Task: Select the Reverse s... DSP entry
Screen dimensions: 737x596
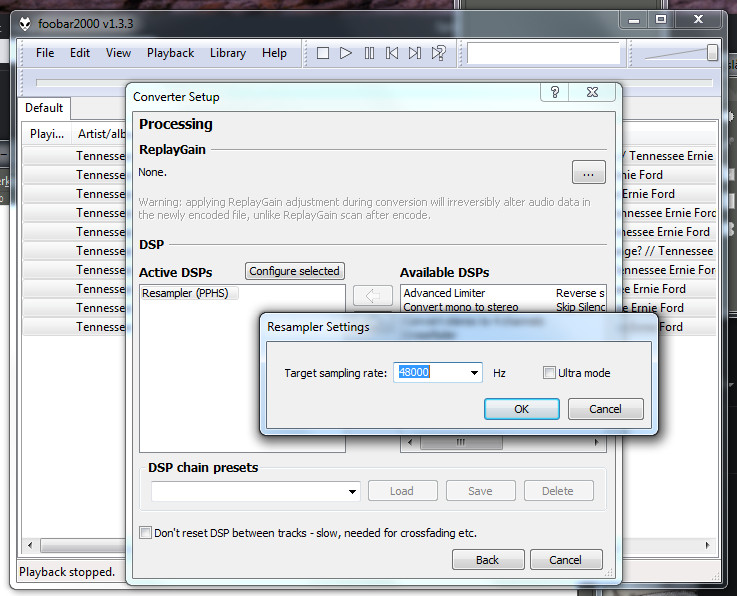Action: point(580,293)
